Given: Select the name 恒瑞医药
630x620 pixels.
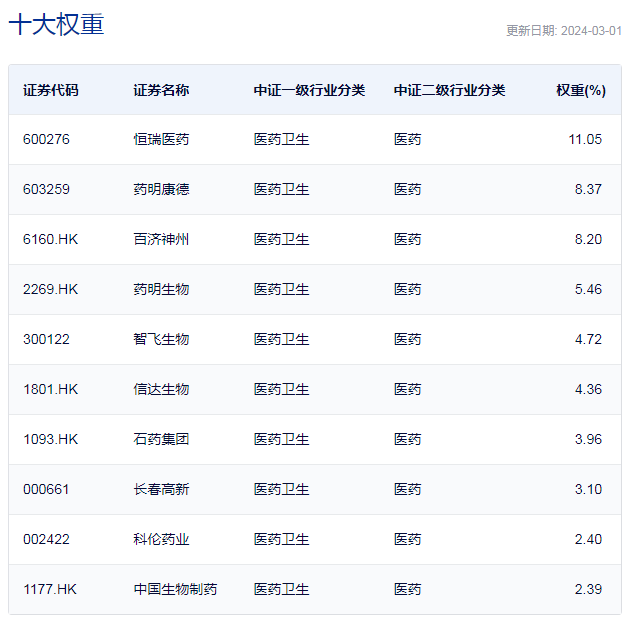Looking at the screenshot, I should pyautogui.click(x=161, y=139).
